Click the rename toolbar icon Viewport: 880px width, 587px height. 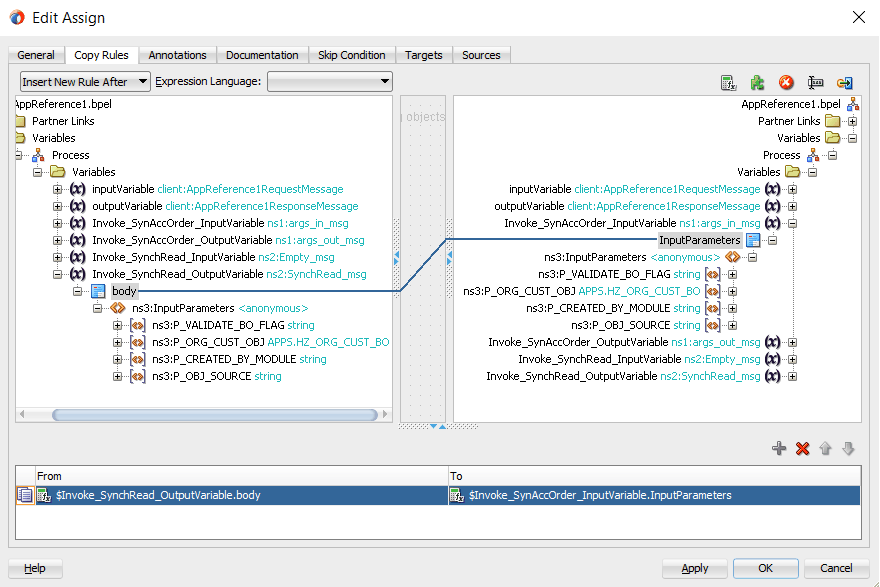coord(815,83)
